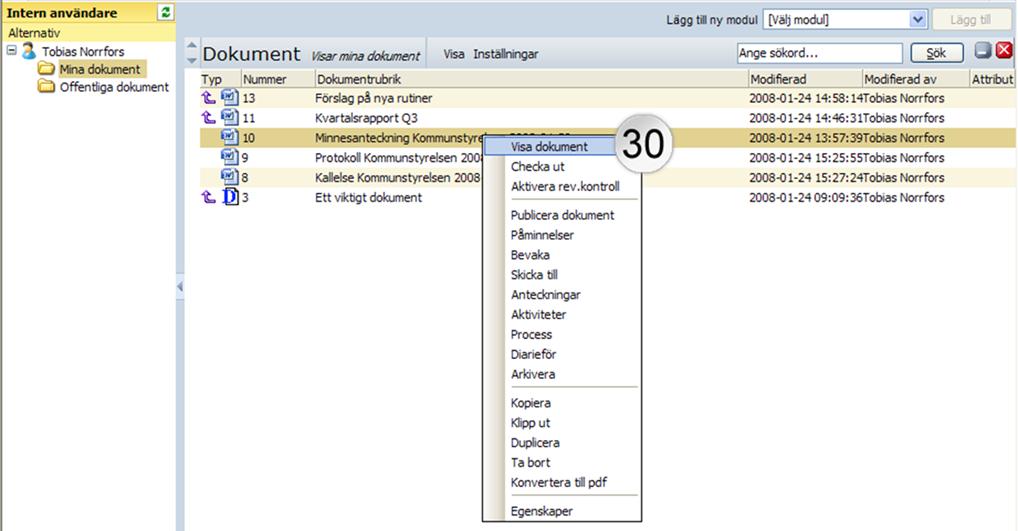Open Anteckningar from the context menu

(x=545, y=295)
